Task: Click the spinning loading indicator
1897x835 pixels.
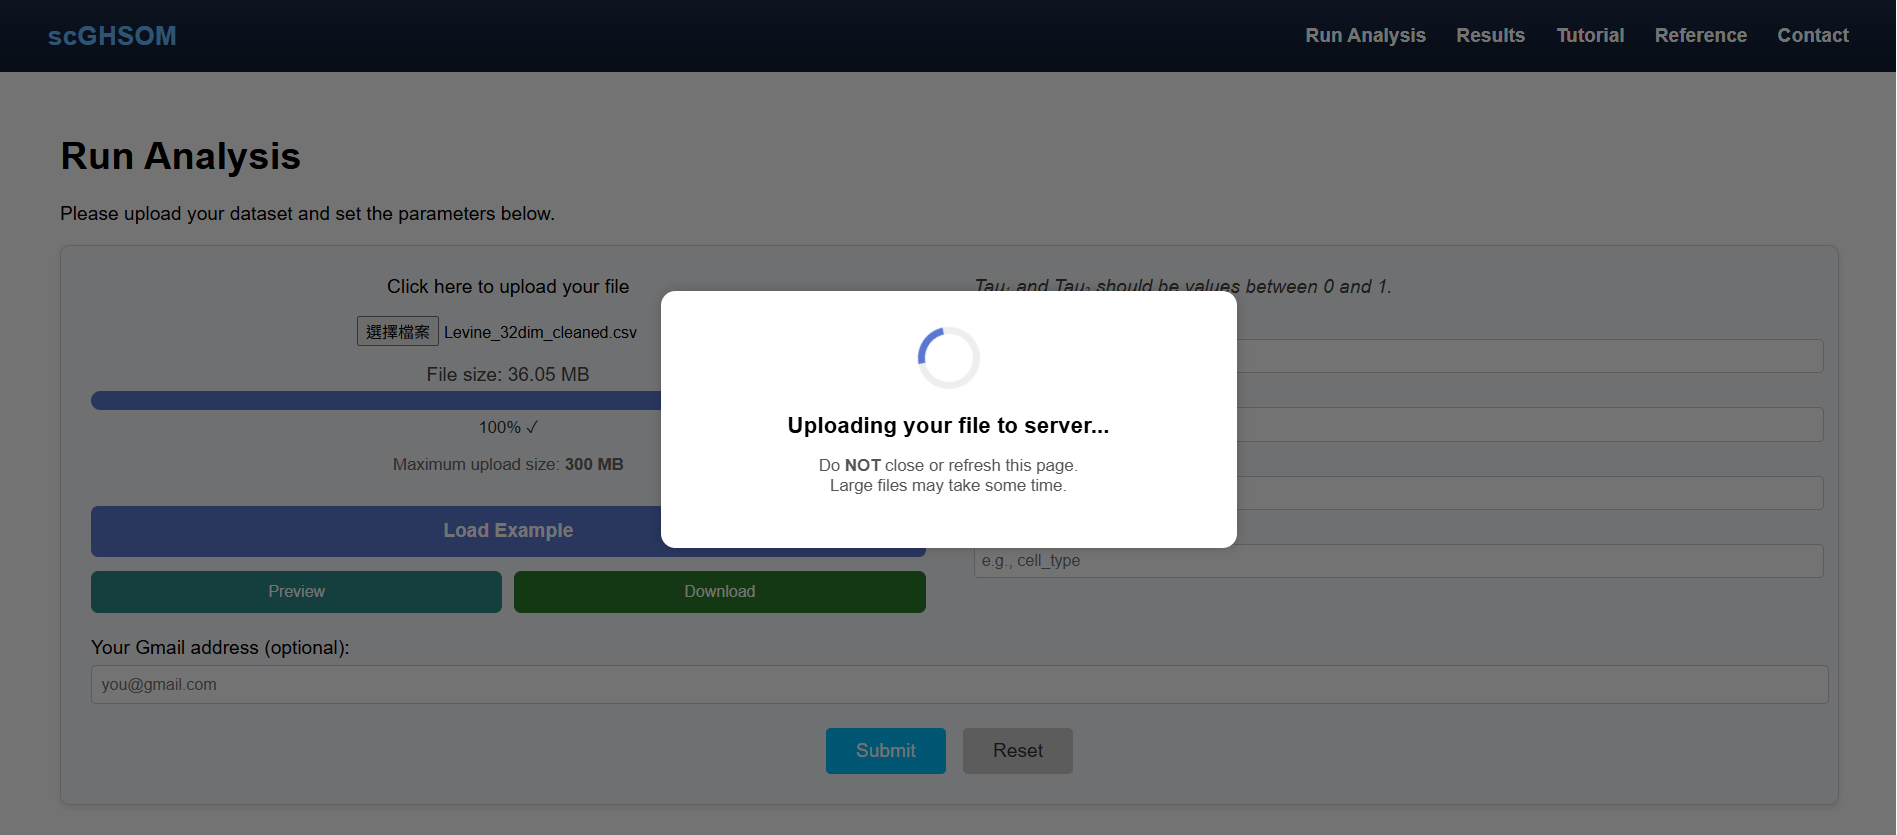Action: (x=948, y=358)
